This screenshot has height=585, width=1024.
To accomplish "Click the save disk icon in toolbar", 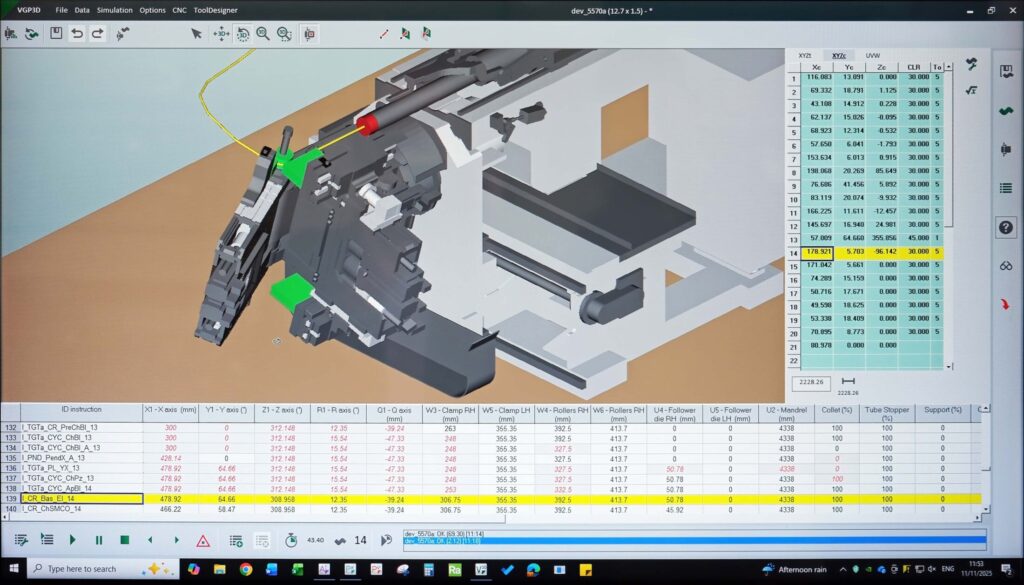I will click(56, 33).
